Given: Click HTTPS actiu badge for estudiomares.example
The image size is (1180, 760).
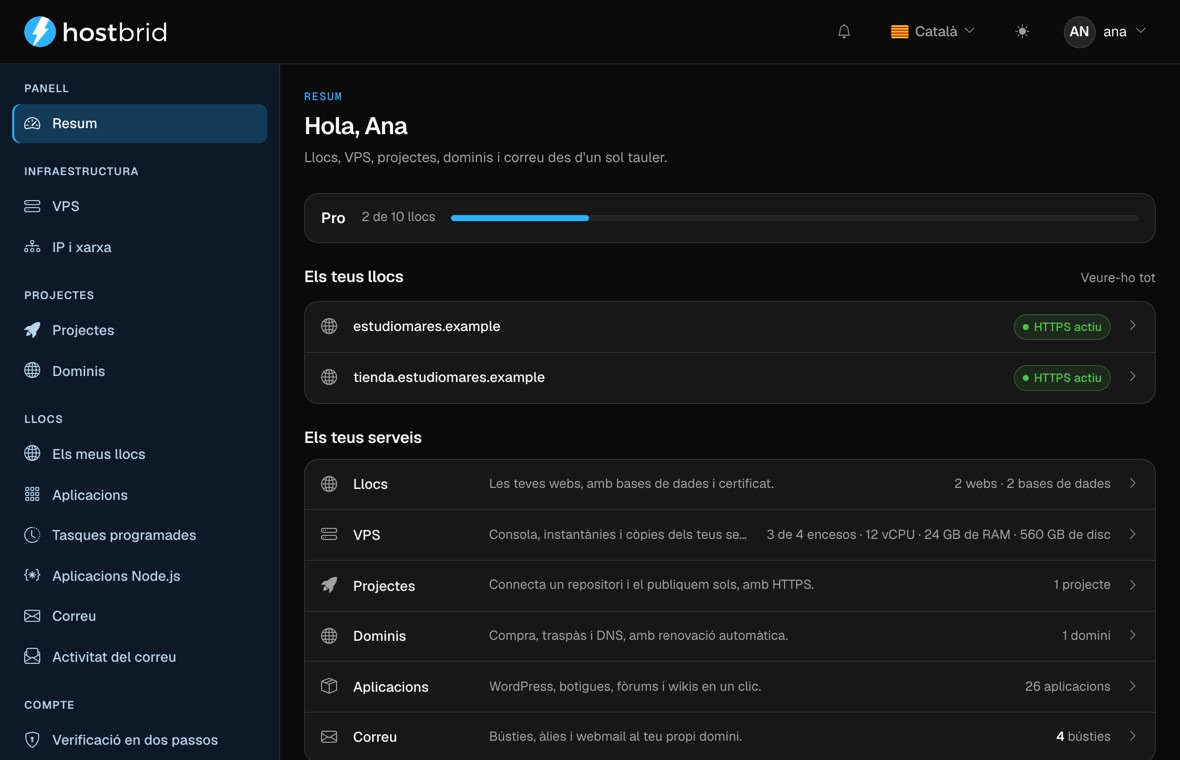Looking at the screenshot, I should point(1062,327).
